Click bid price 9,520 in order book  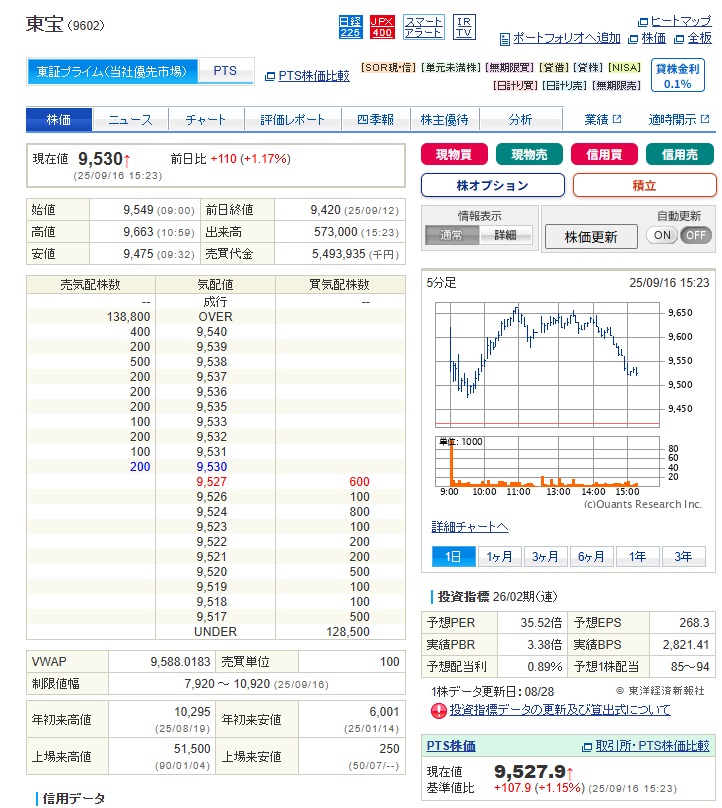[x=211, y=572]
